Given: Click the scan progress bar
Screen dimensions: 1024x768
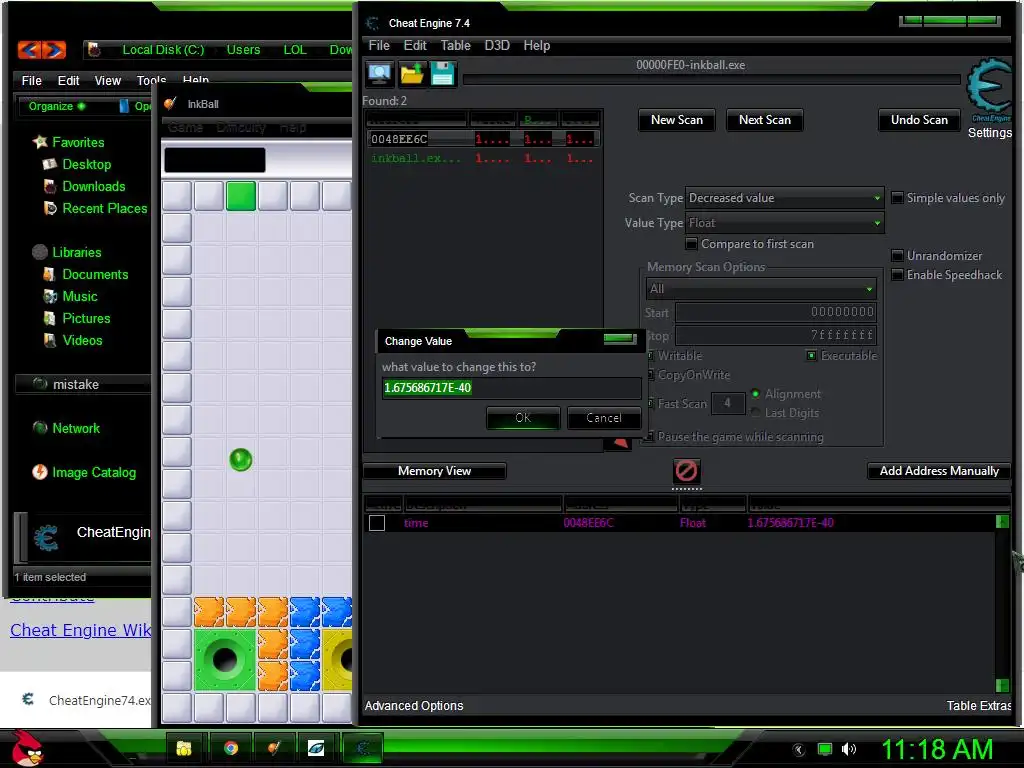Looking at the screenshot, I should 711,80.
